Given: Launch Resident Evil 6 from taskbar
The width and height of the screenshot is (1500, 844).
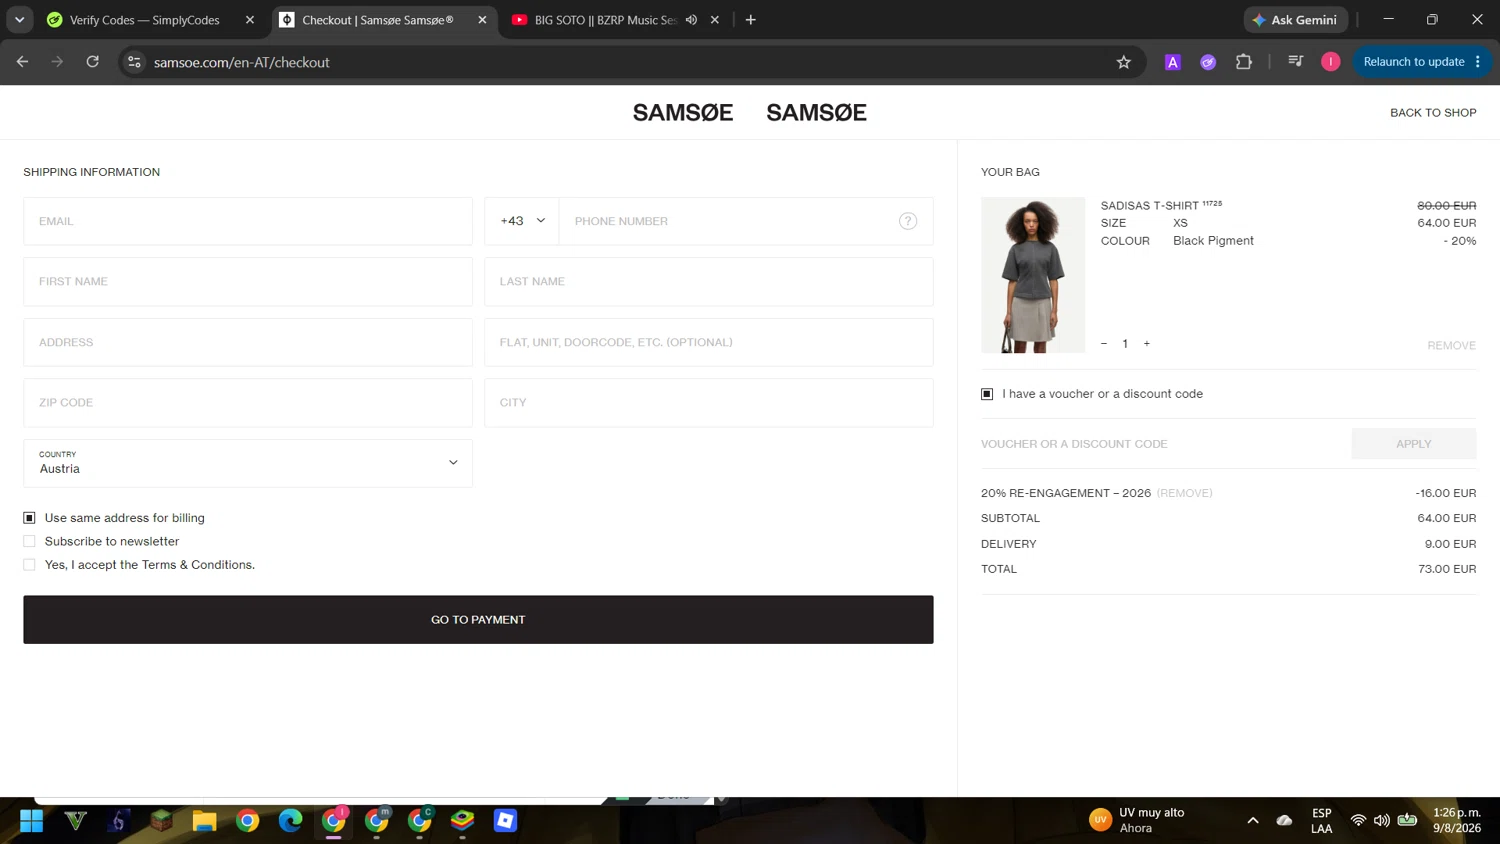Looking at the screenshot, I should [118, 821].
